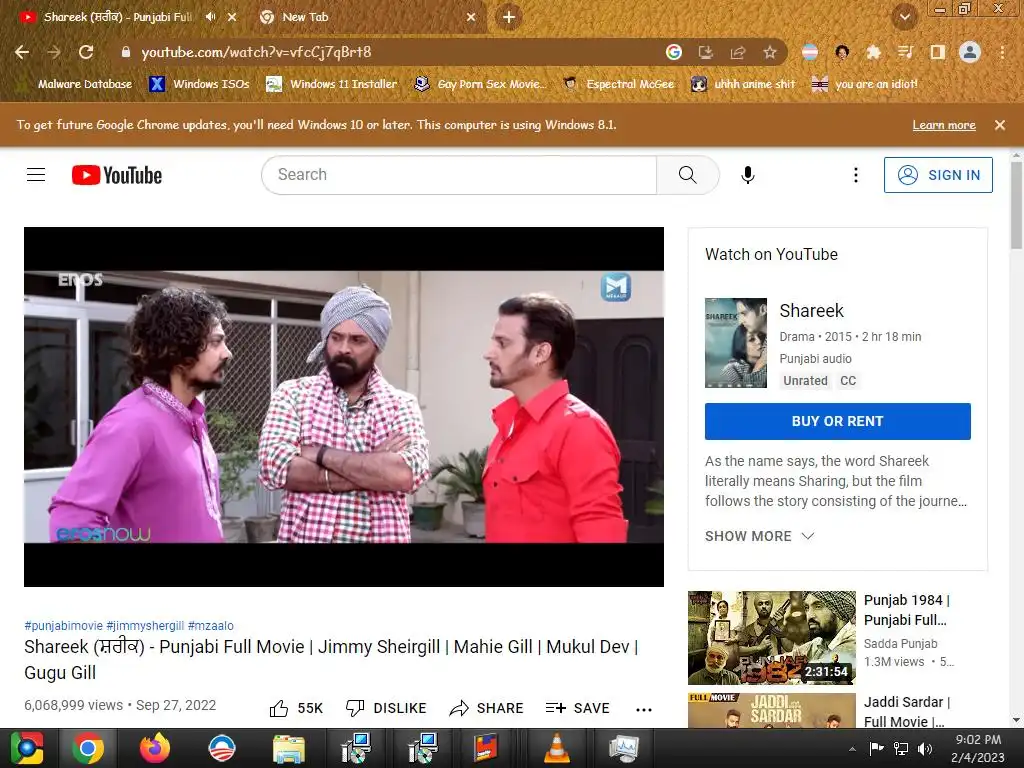Bookmark this page with the star

[770, 52]
